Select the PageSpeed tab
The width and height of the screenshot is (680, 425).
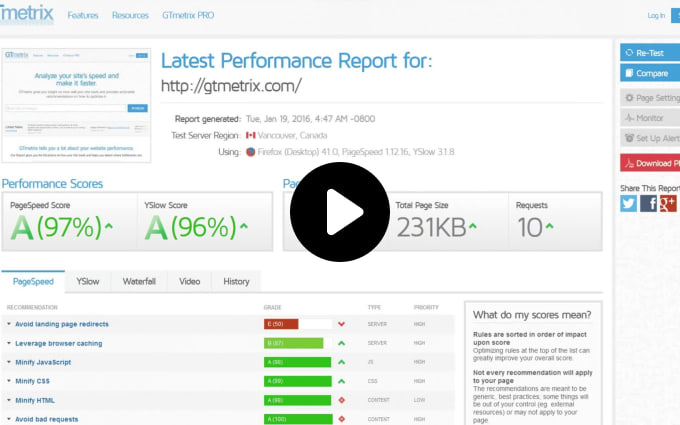(33, 281)
